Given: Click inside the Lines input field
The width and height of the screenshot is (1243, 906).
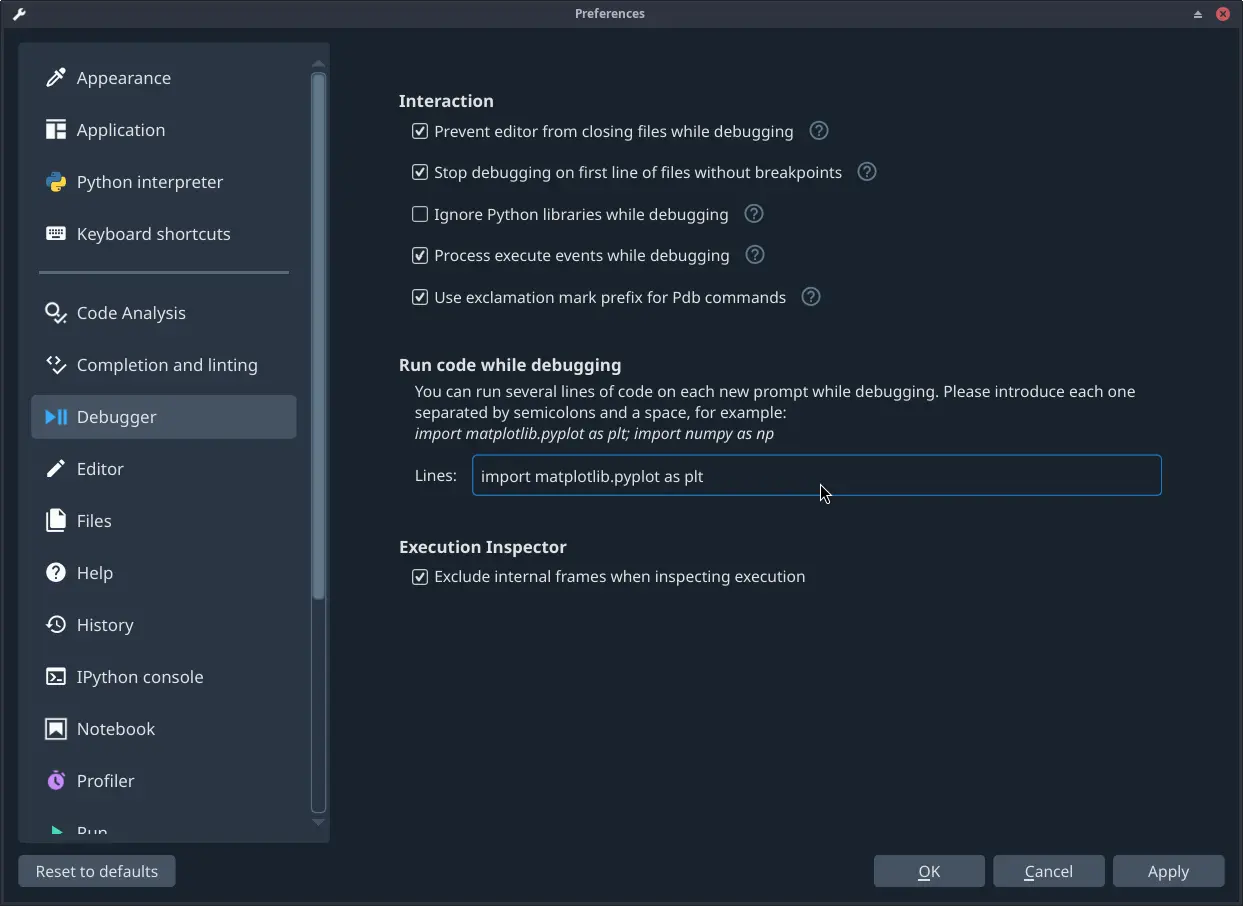Looking at the screenshot, I should 817,475.
